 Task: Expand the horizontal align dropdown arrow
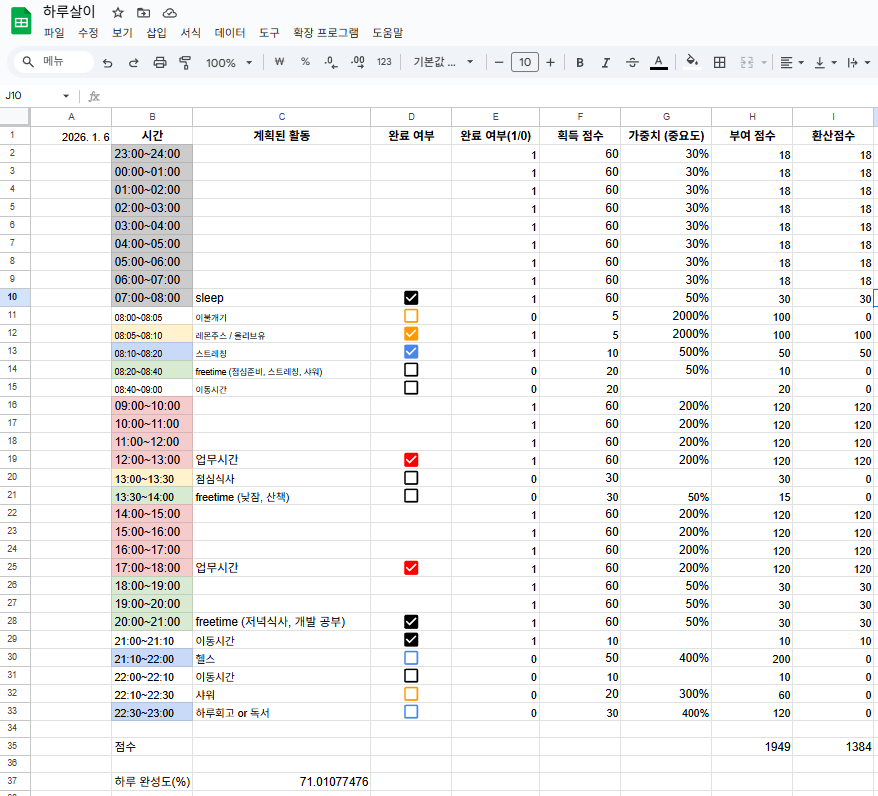pos(801,63)
